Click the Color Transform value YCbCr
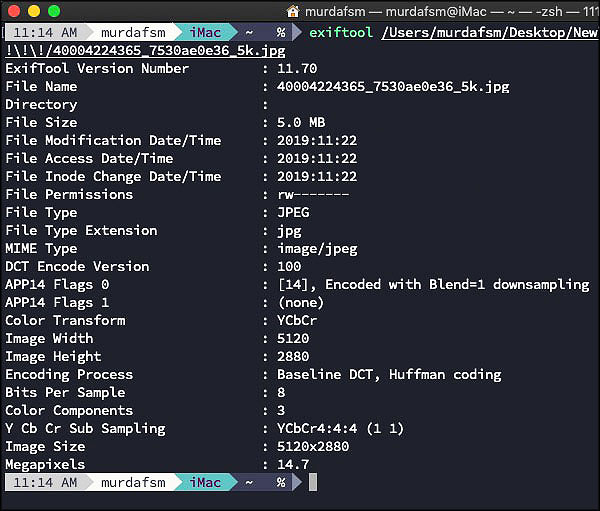 [x=297, y=320]
